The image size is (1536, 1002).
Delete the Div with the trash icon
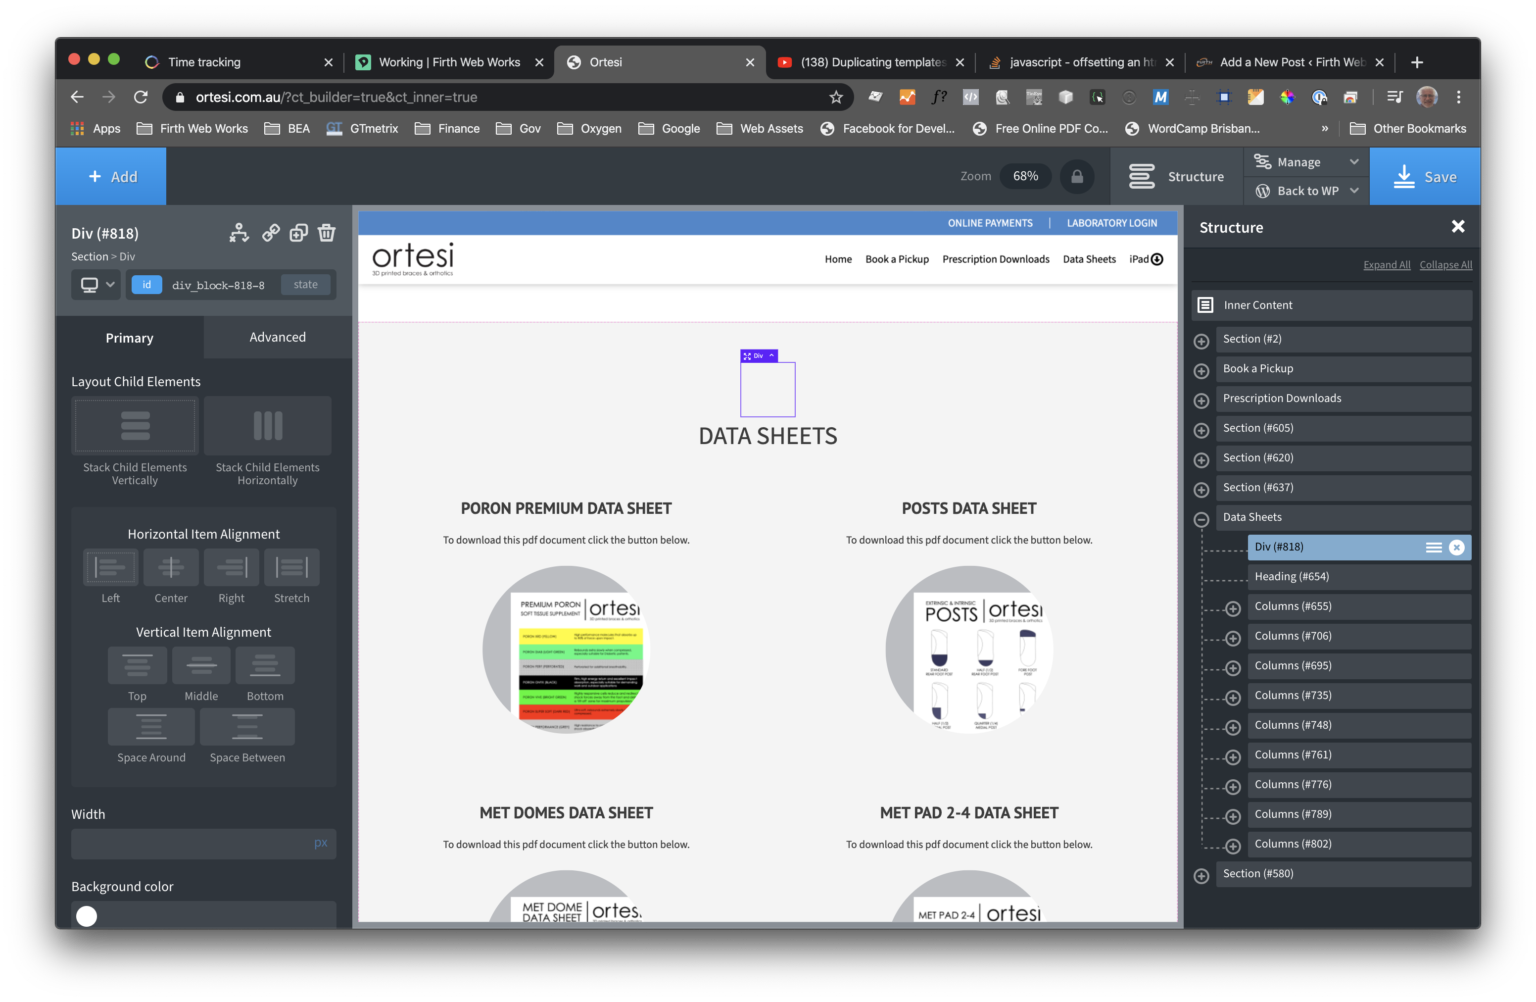tap(326, 232)
